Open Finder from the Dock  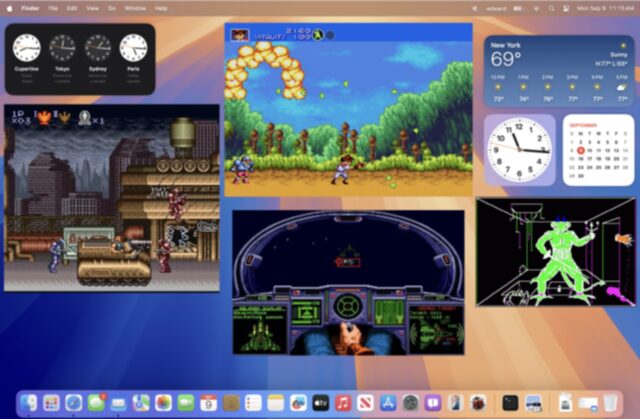point(28,402)
